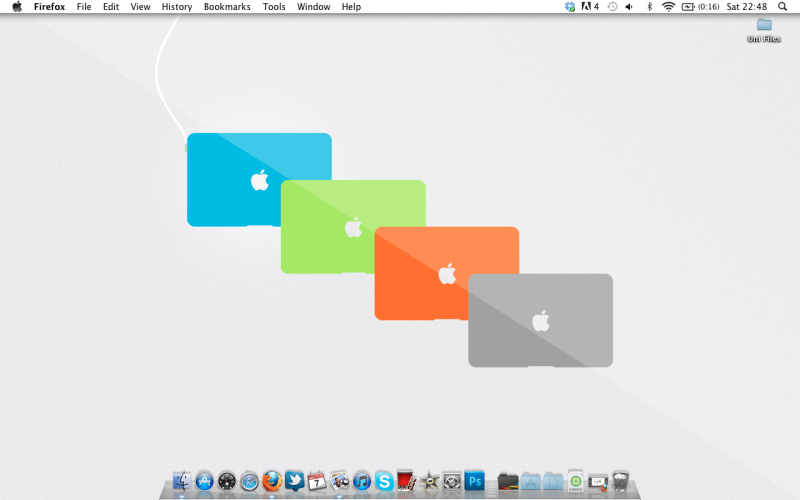Click the Sat 22:48 clock
The height and width of the screenshot is (500, 800).
point(746,7)
